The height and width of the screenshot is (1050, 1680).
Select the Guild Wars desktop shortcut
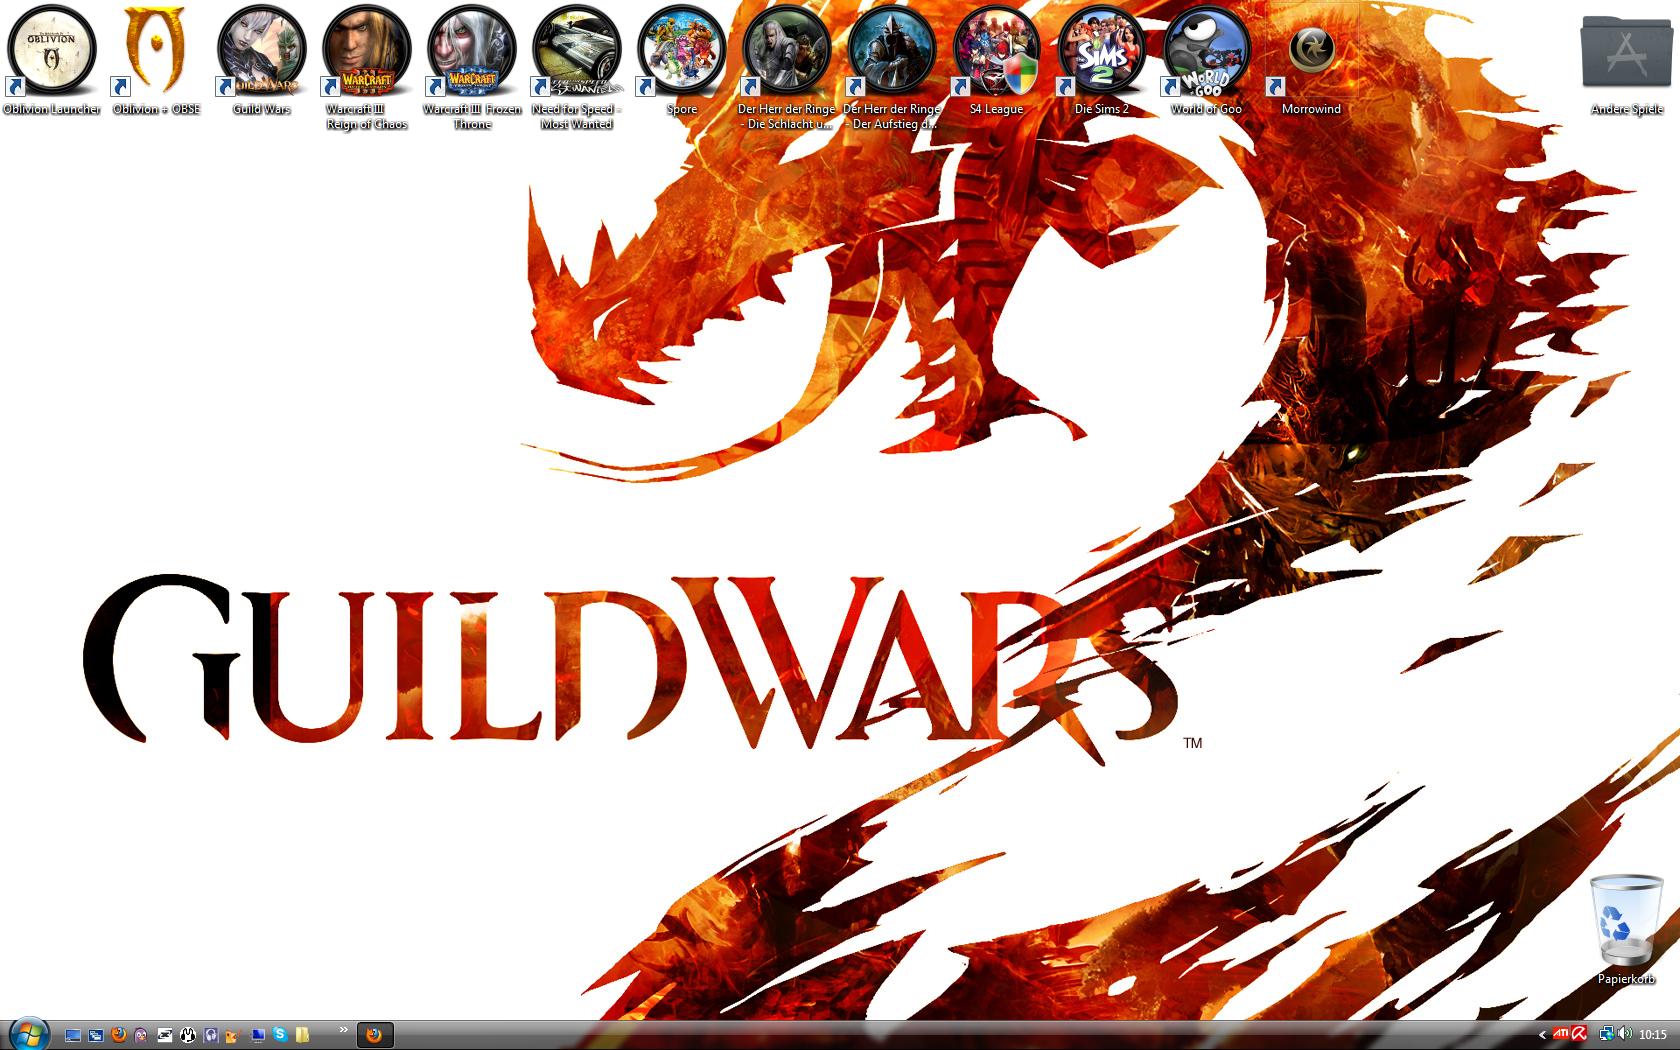[x=262, y=50]
